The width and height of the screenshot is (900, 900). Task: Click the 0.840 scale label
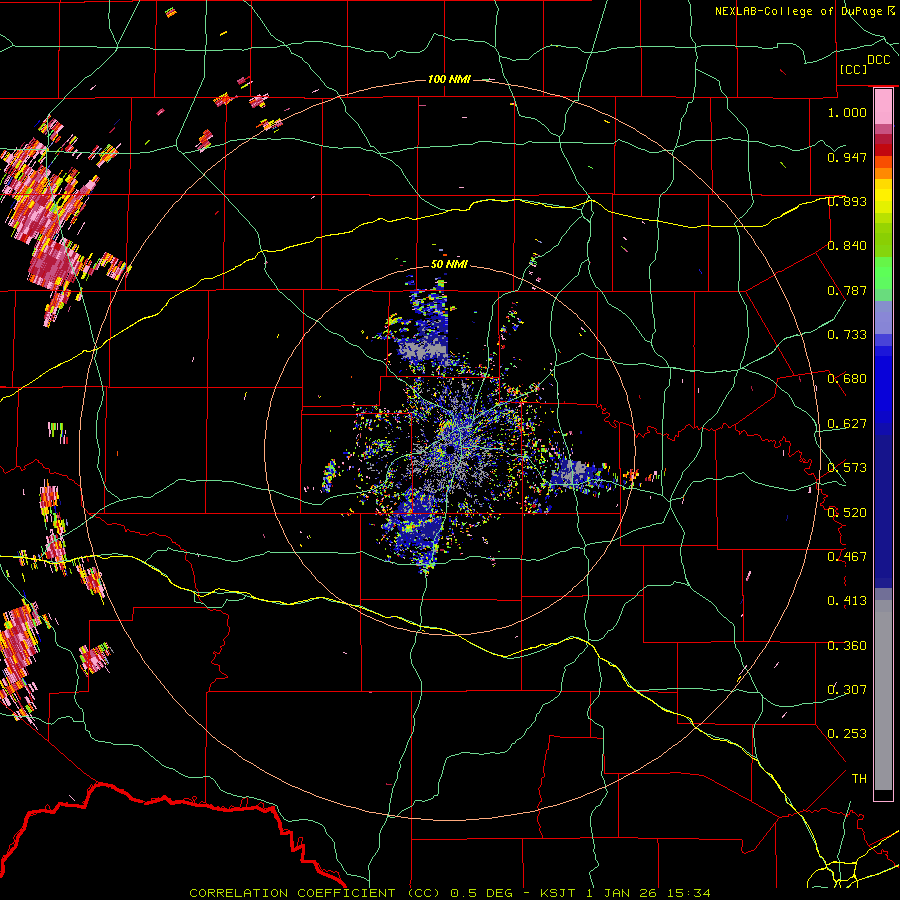click(847, 246)
